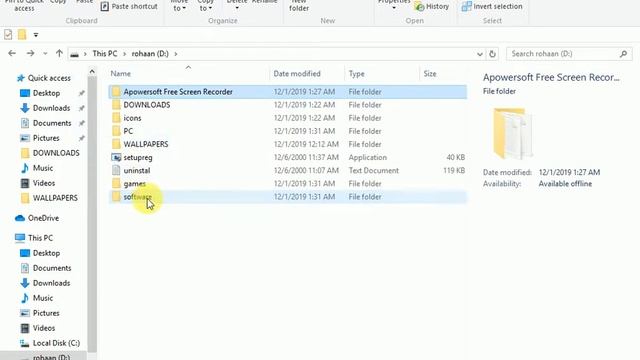Viewport: 640px width, 360px height.
Task: Open WALLPAPERS in the navigation pane
Action: [55, 198]
